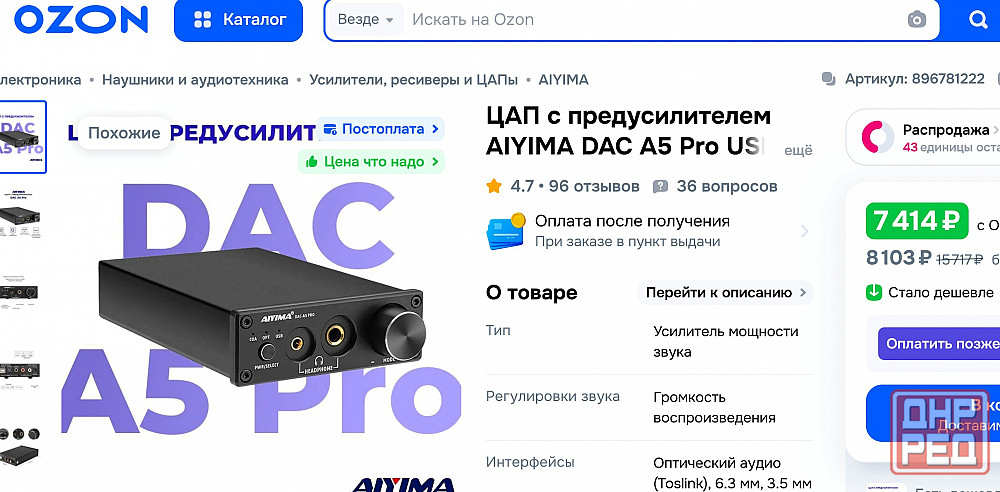Click the copy icon beside Артикул

(829, 79)
